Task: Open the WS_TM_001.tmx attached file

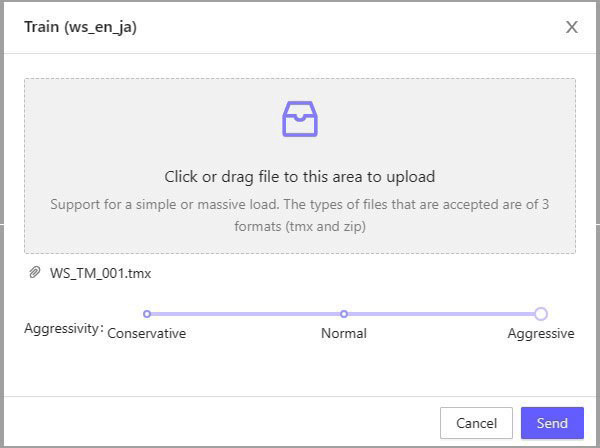Action: pyautogui.click(x=100, y=272)
